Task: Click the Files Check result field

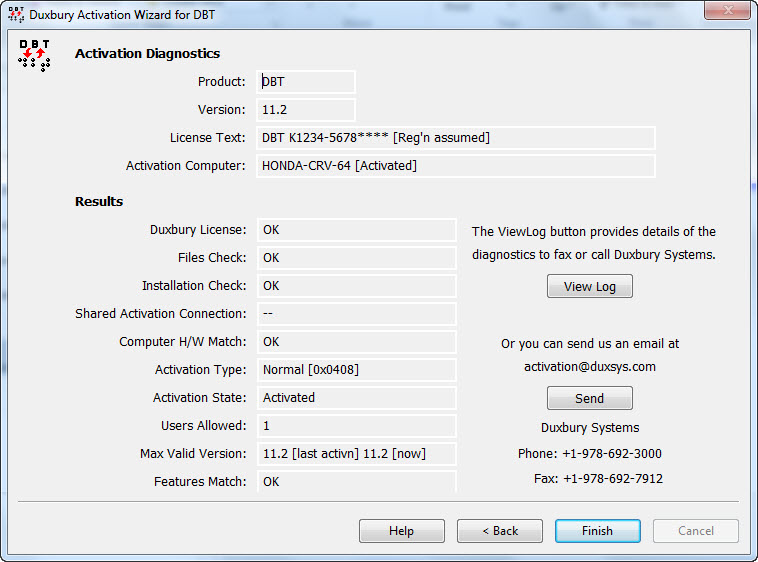Action: point(357,258)
